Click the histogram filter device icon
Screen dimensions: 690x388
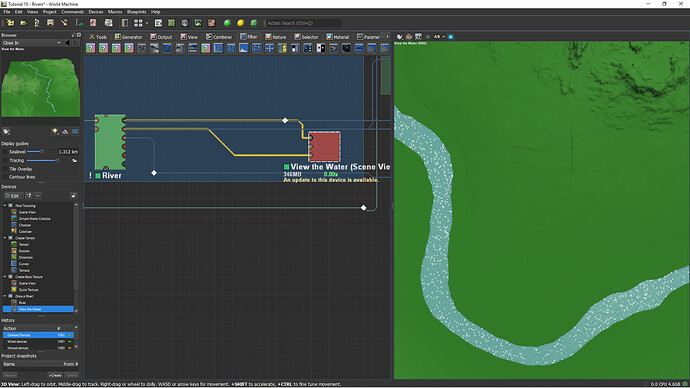[243, 48]
